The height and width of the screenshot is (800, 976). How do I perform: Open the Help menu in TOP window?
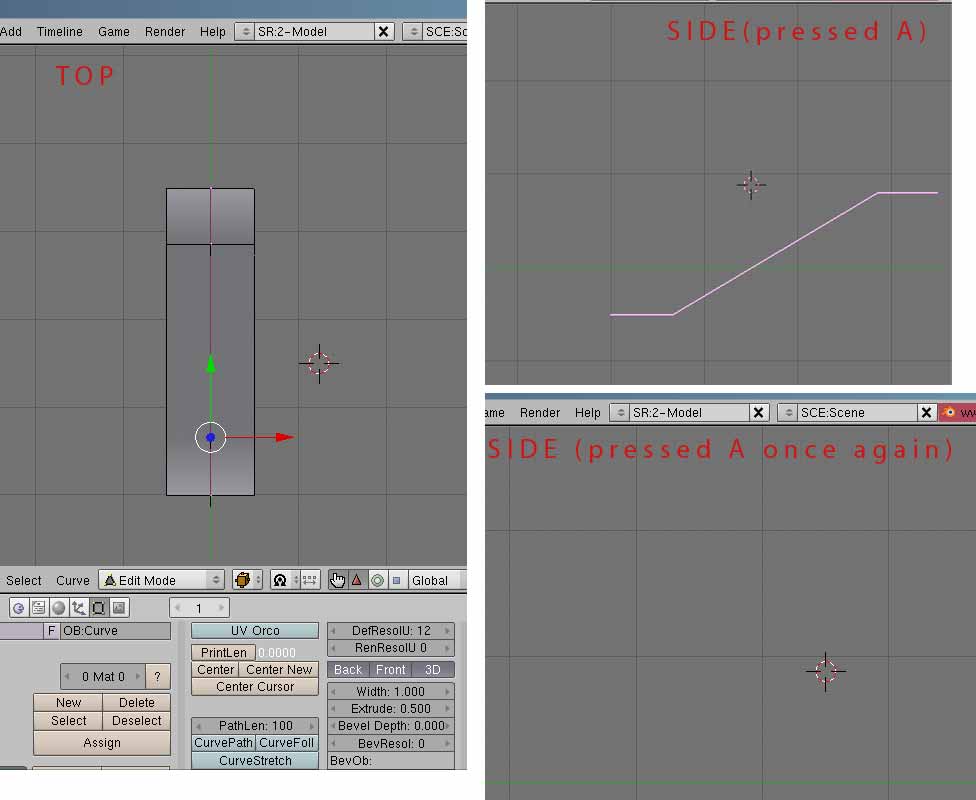click(212, 32)
